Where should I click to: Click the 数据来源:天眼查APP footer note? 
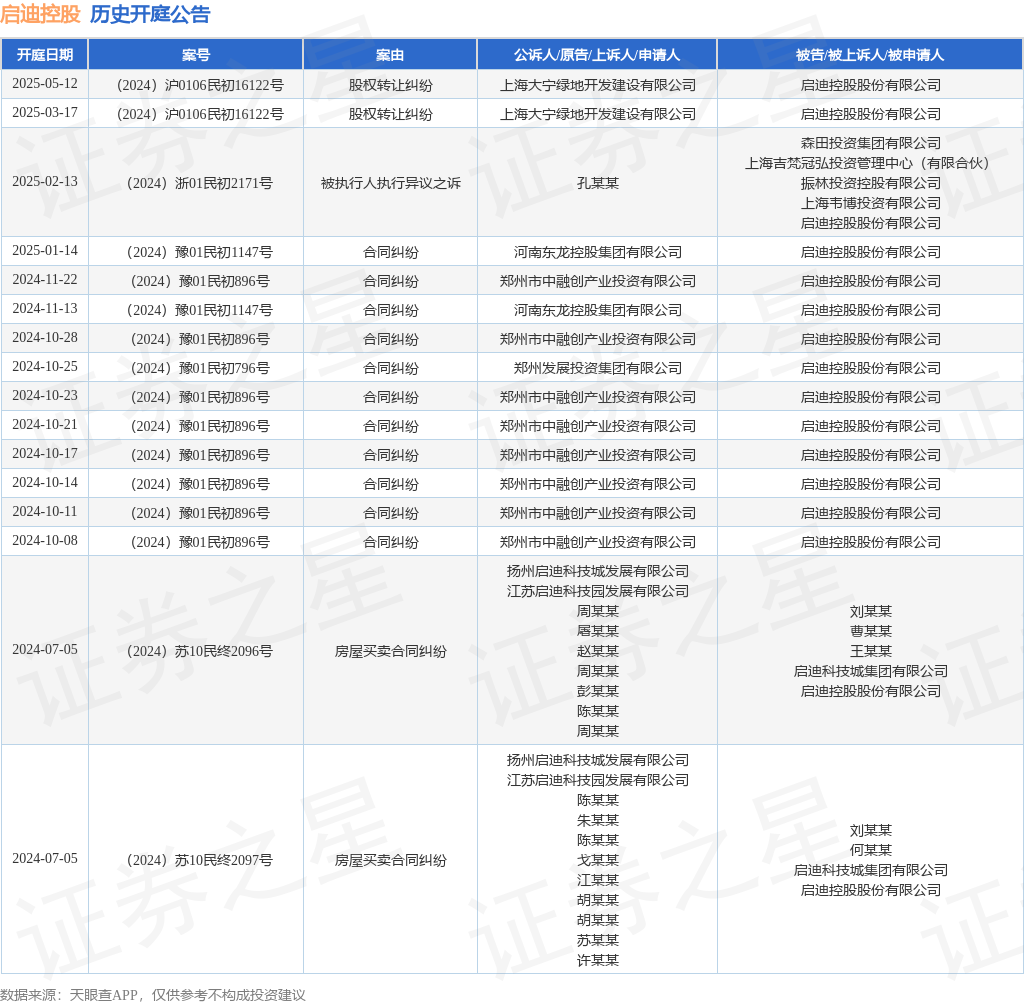pos(153,995)
